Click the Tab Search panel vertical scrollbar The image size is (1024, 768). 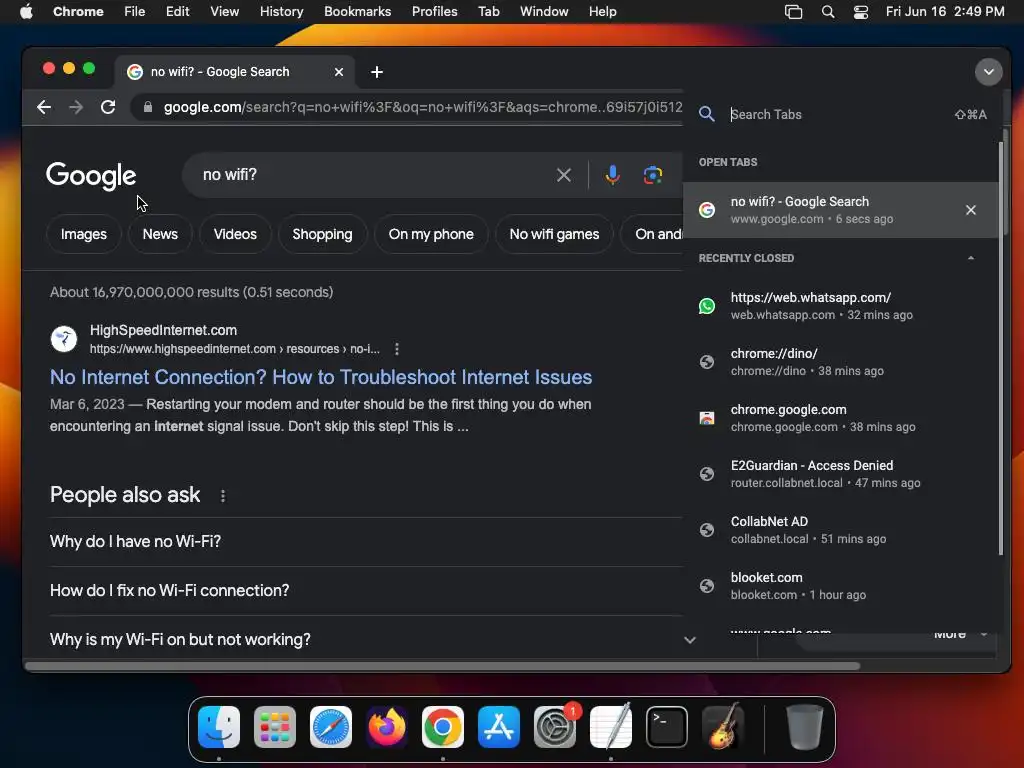pyautogui.click(x=1002, y=349)
